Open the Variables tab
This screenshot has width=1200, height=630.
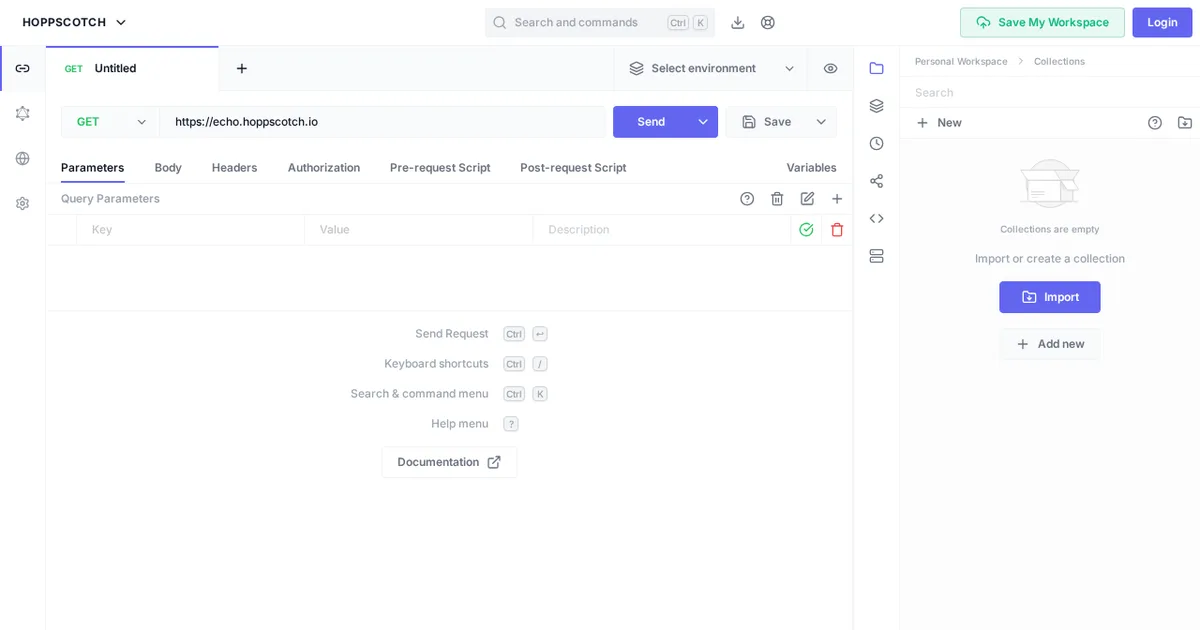click(x=811, y=167)
